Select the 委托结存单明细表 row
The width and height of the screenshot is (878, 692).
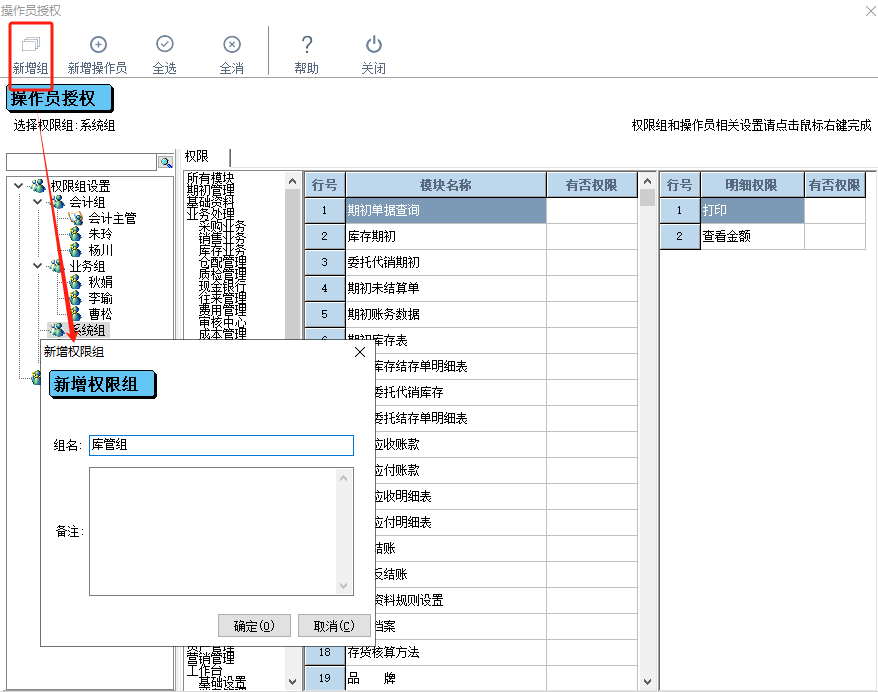[459, 418]
